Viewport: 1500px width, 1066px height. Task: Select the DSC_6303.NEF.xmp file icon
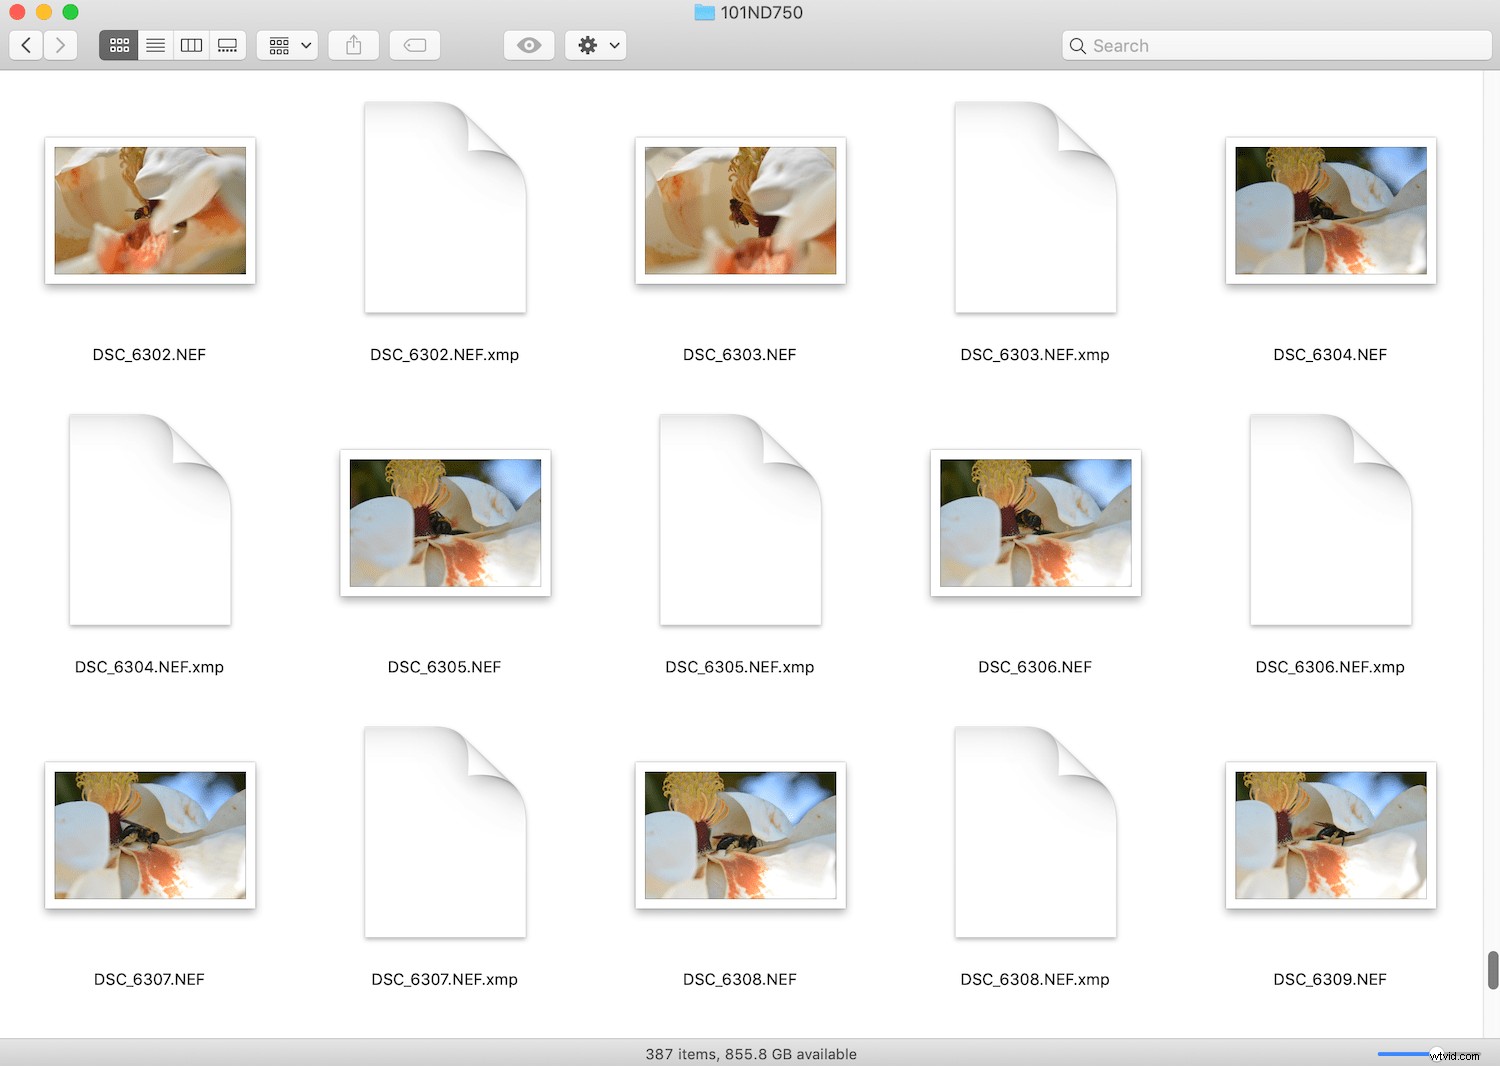click(1035, 208)
